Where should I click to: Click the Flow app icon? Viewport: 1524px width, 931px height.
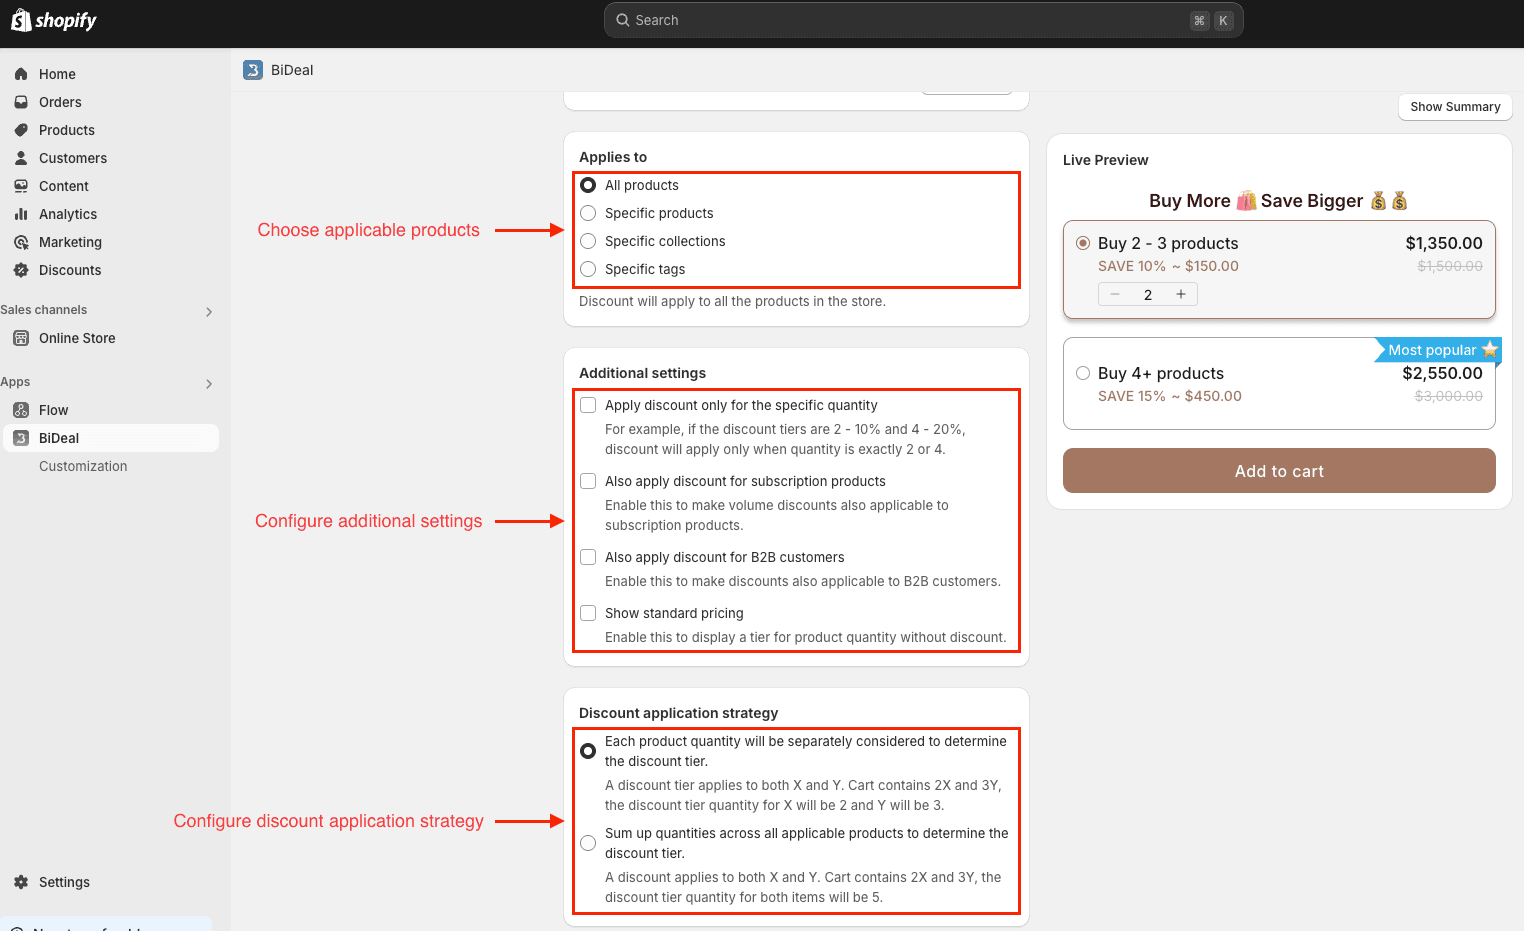[x=21, y=410]
